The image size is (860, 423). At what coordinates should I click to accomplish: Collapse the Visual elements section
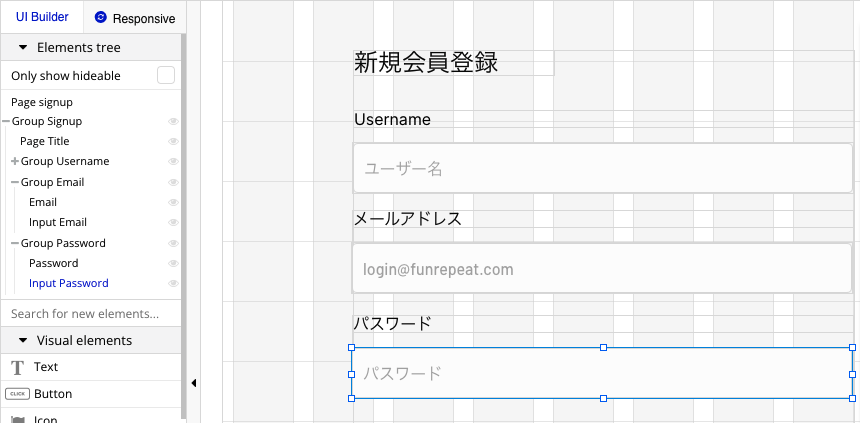[23, 340]
